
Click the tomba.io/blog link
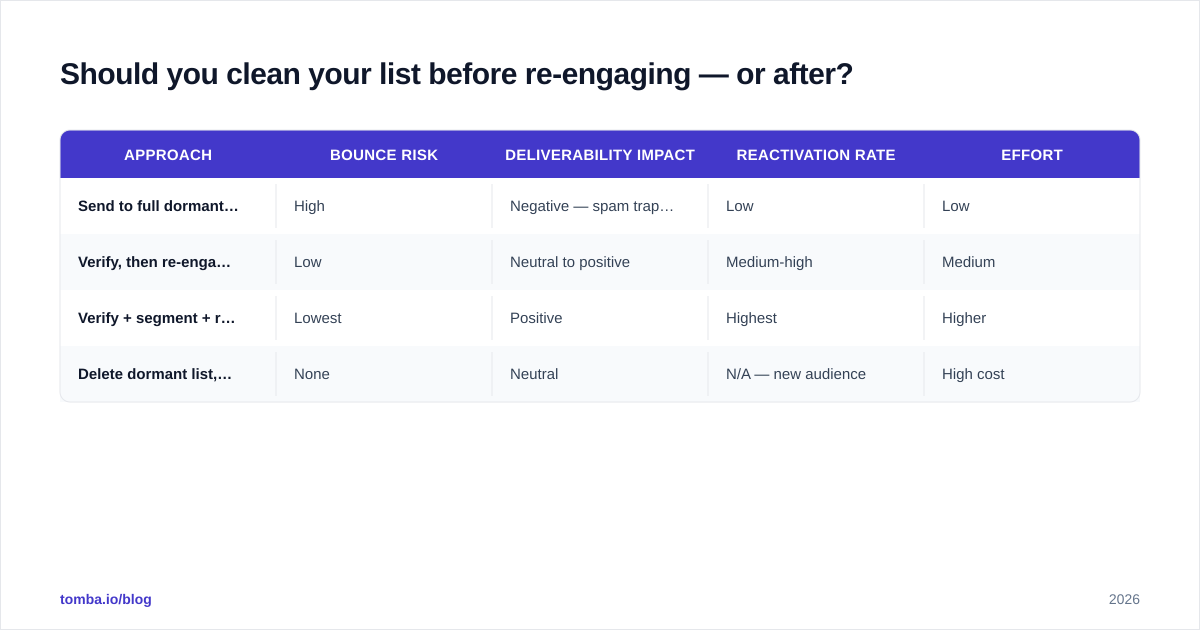click(x=106, y=599)
